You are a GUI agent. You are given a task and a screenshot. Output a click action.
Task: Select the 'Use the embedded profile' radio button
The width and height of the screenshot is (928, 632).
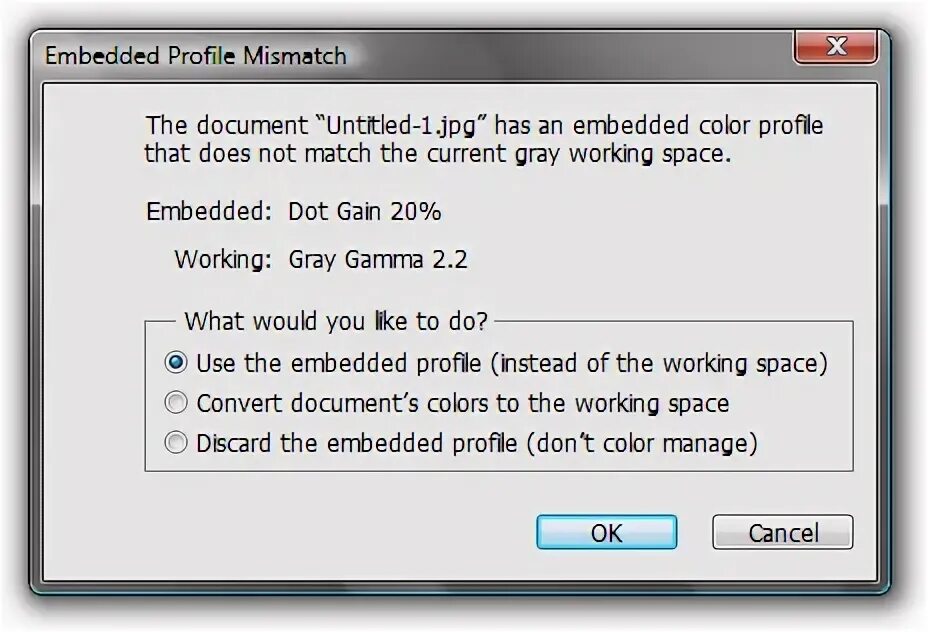(176, 363)
